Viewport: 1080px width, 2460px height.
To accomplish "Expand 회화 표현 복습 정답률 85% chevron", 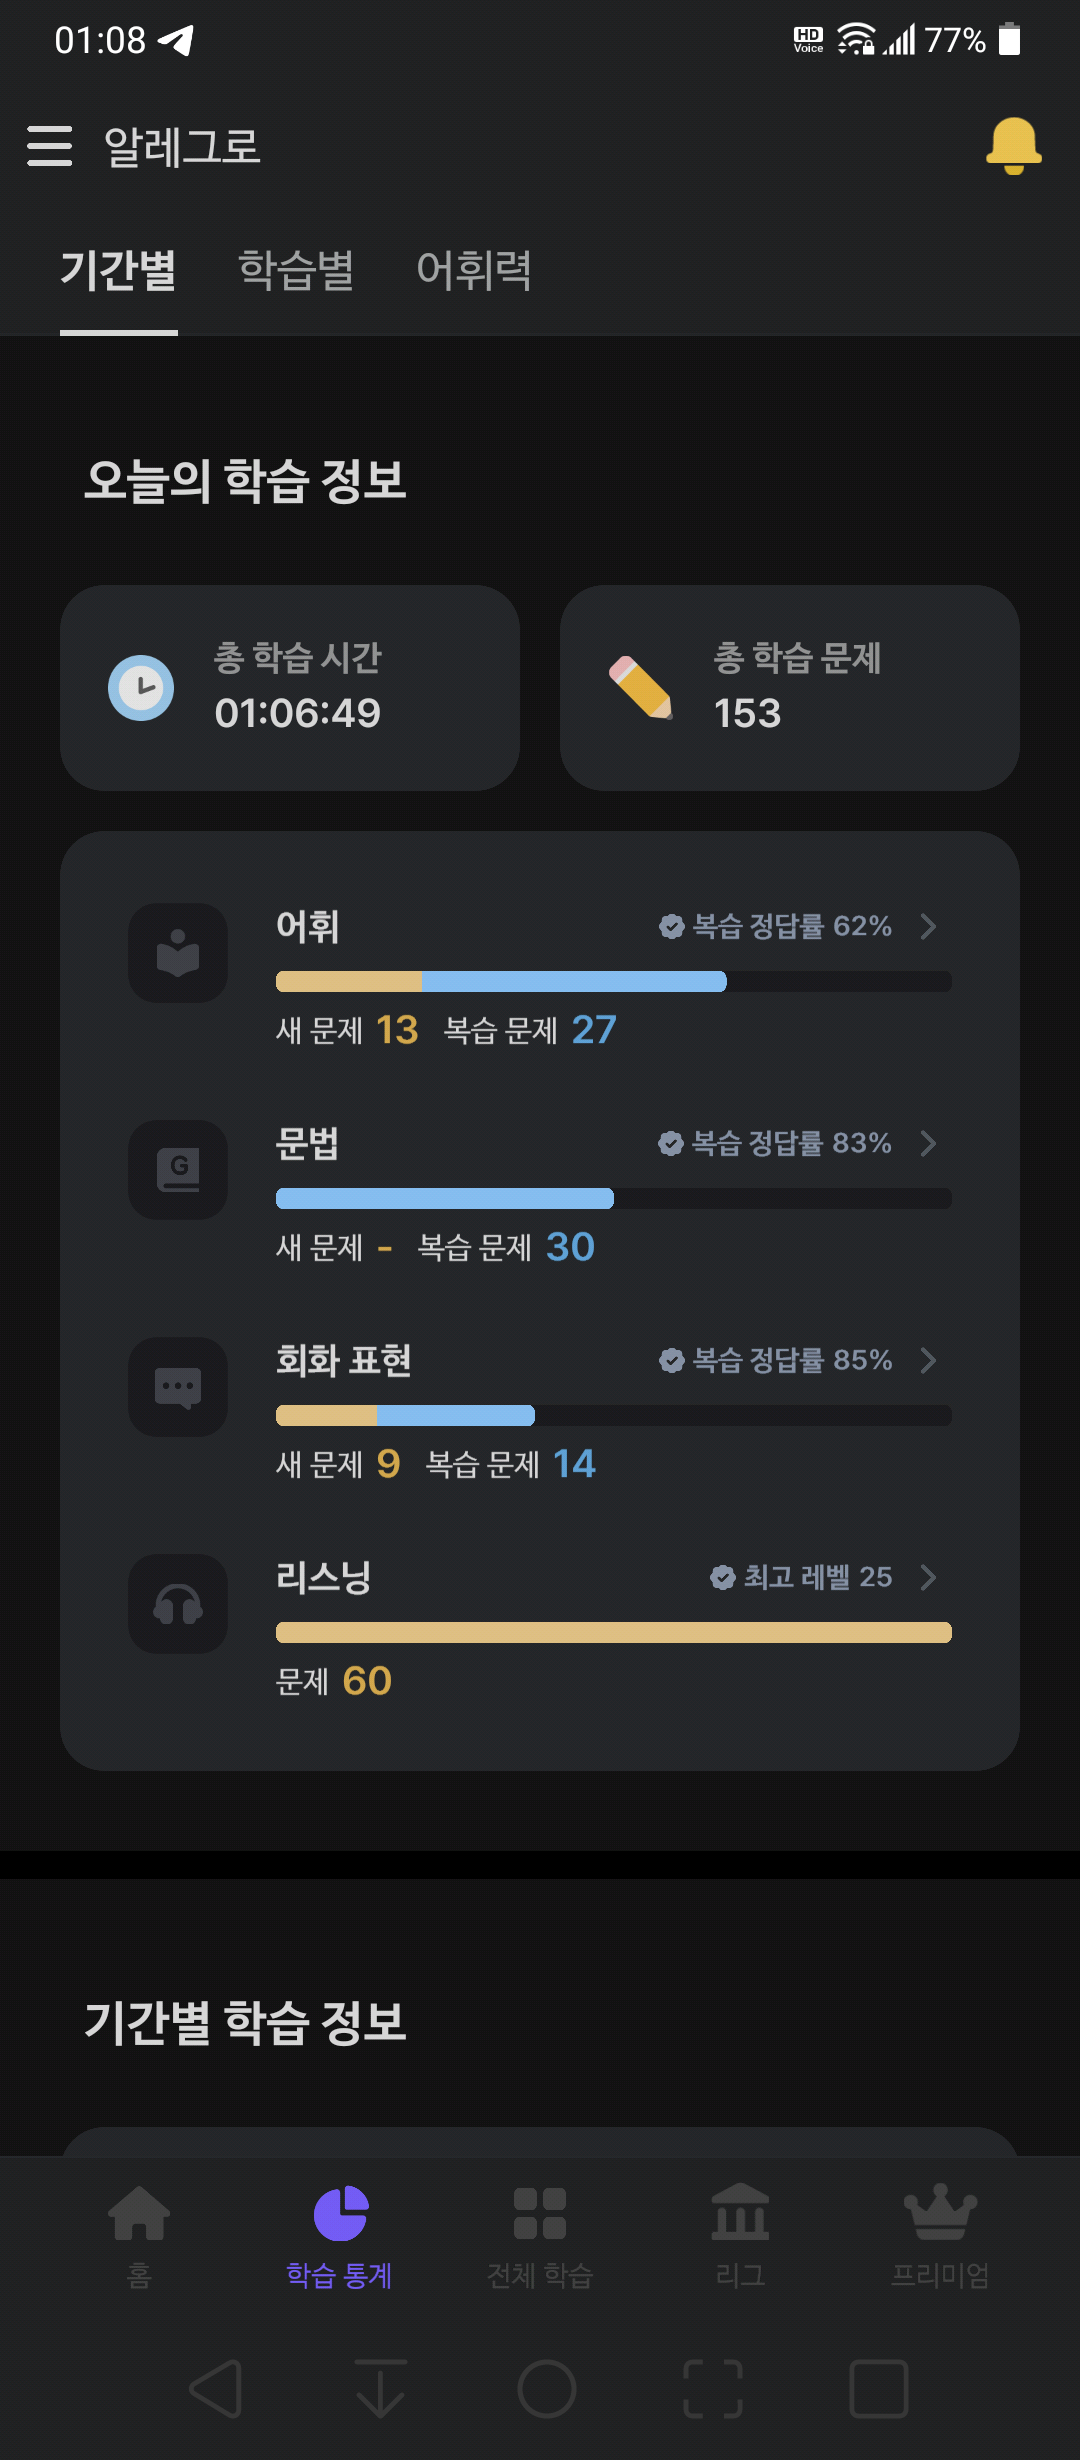I will [928, 1360].
